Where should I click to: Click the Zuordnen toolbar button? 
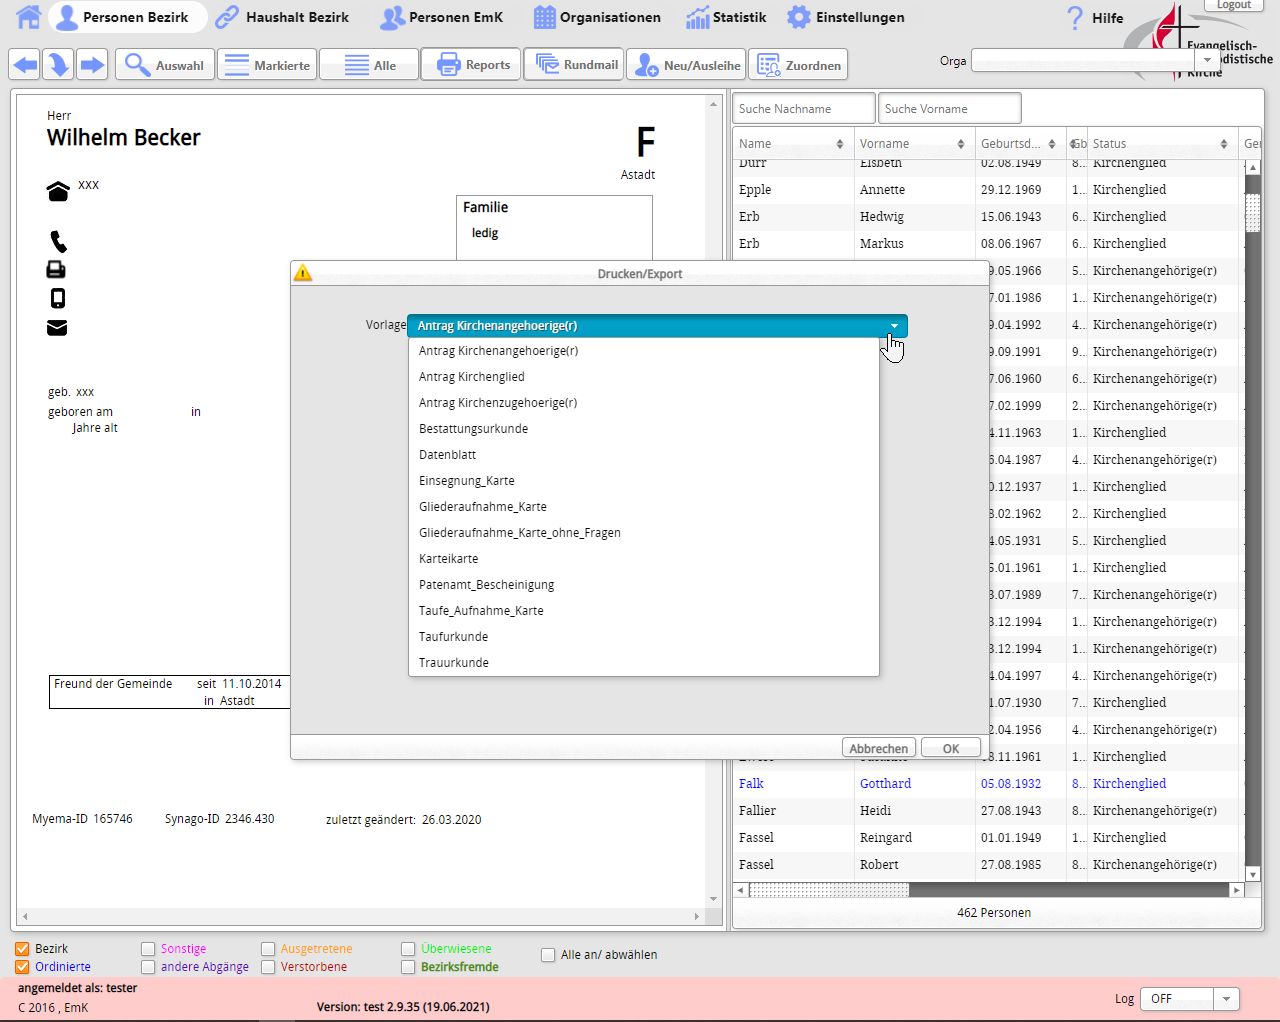coord(797,65)
